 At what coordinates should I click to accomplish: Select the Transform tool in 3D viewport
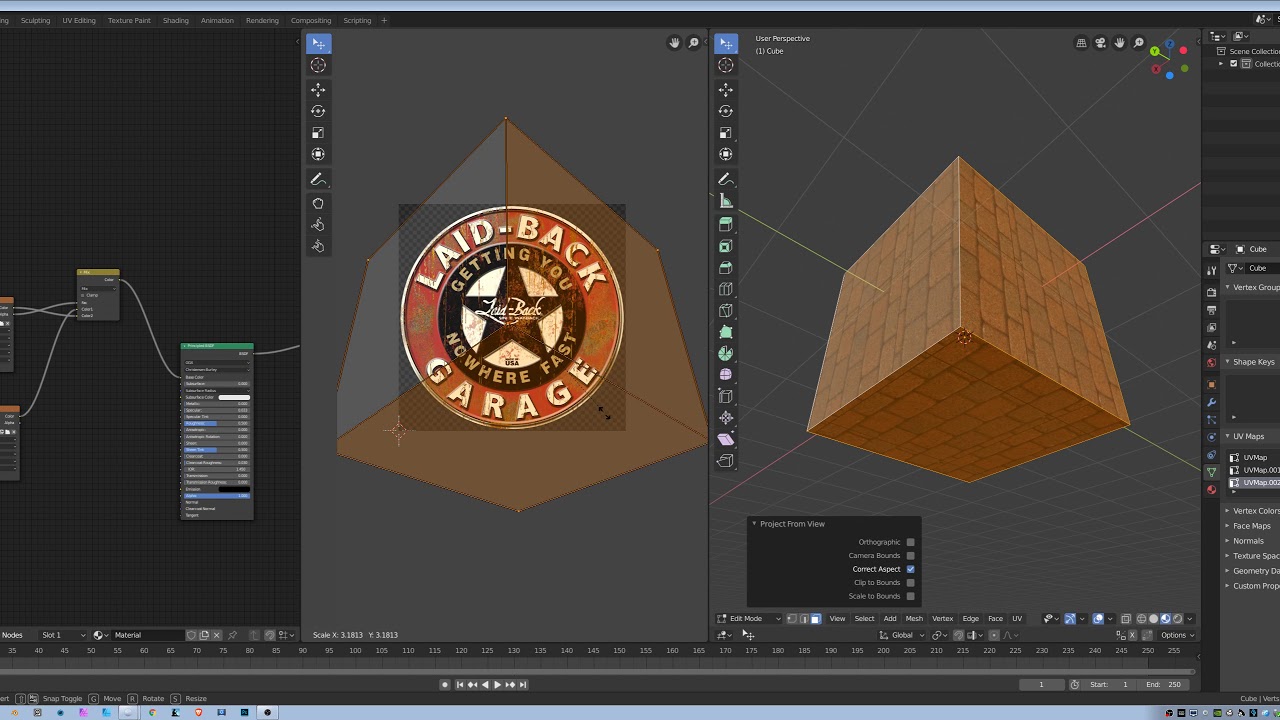(x=726, y=154)
